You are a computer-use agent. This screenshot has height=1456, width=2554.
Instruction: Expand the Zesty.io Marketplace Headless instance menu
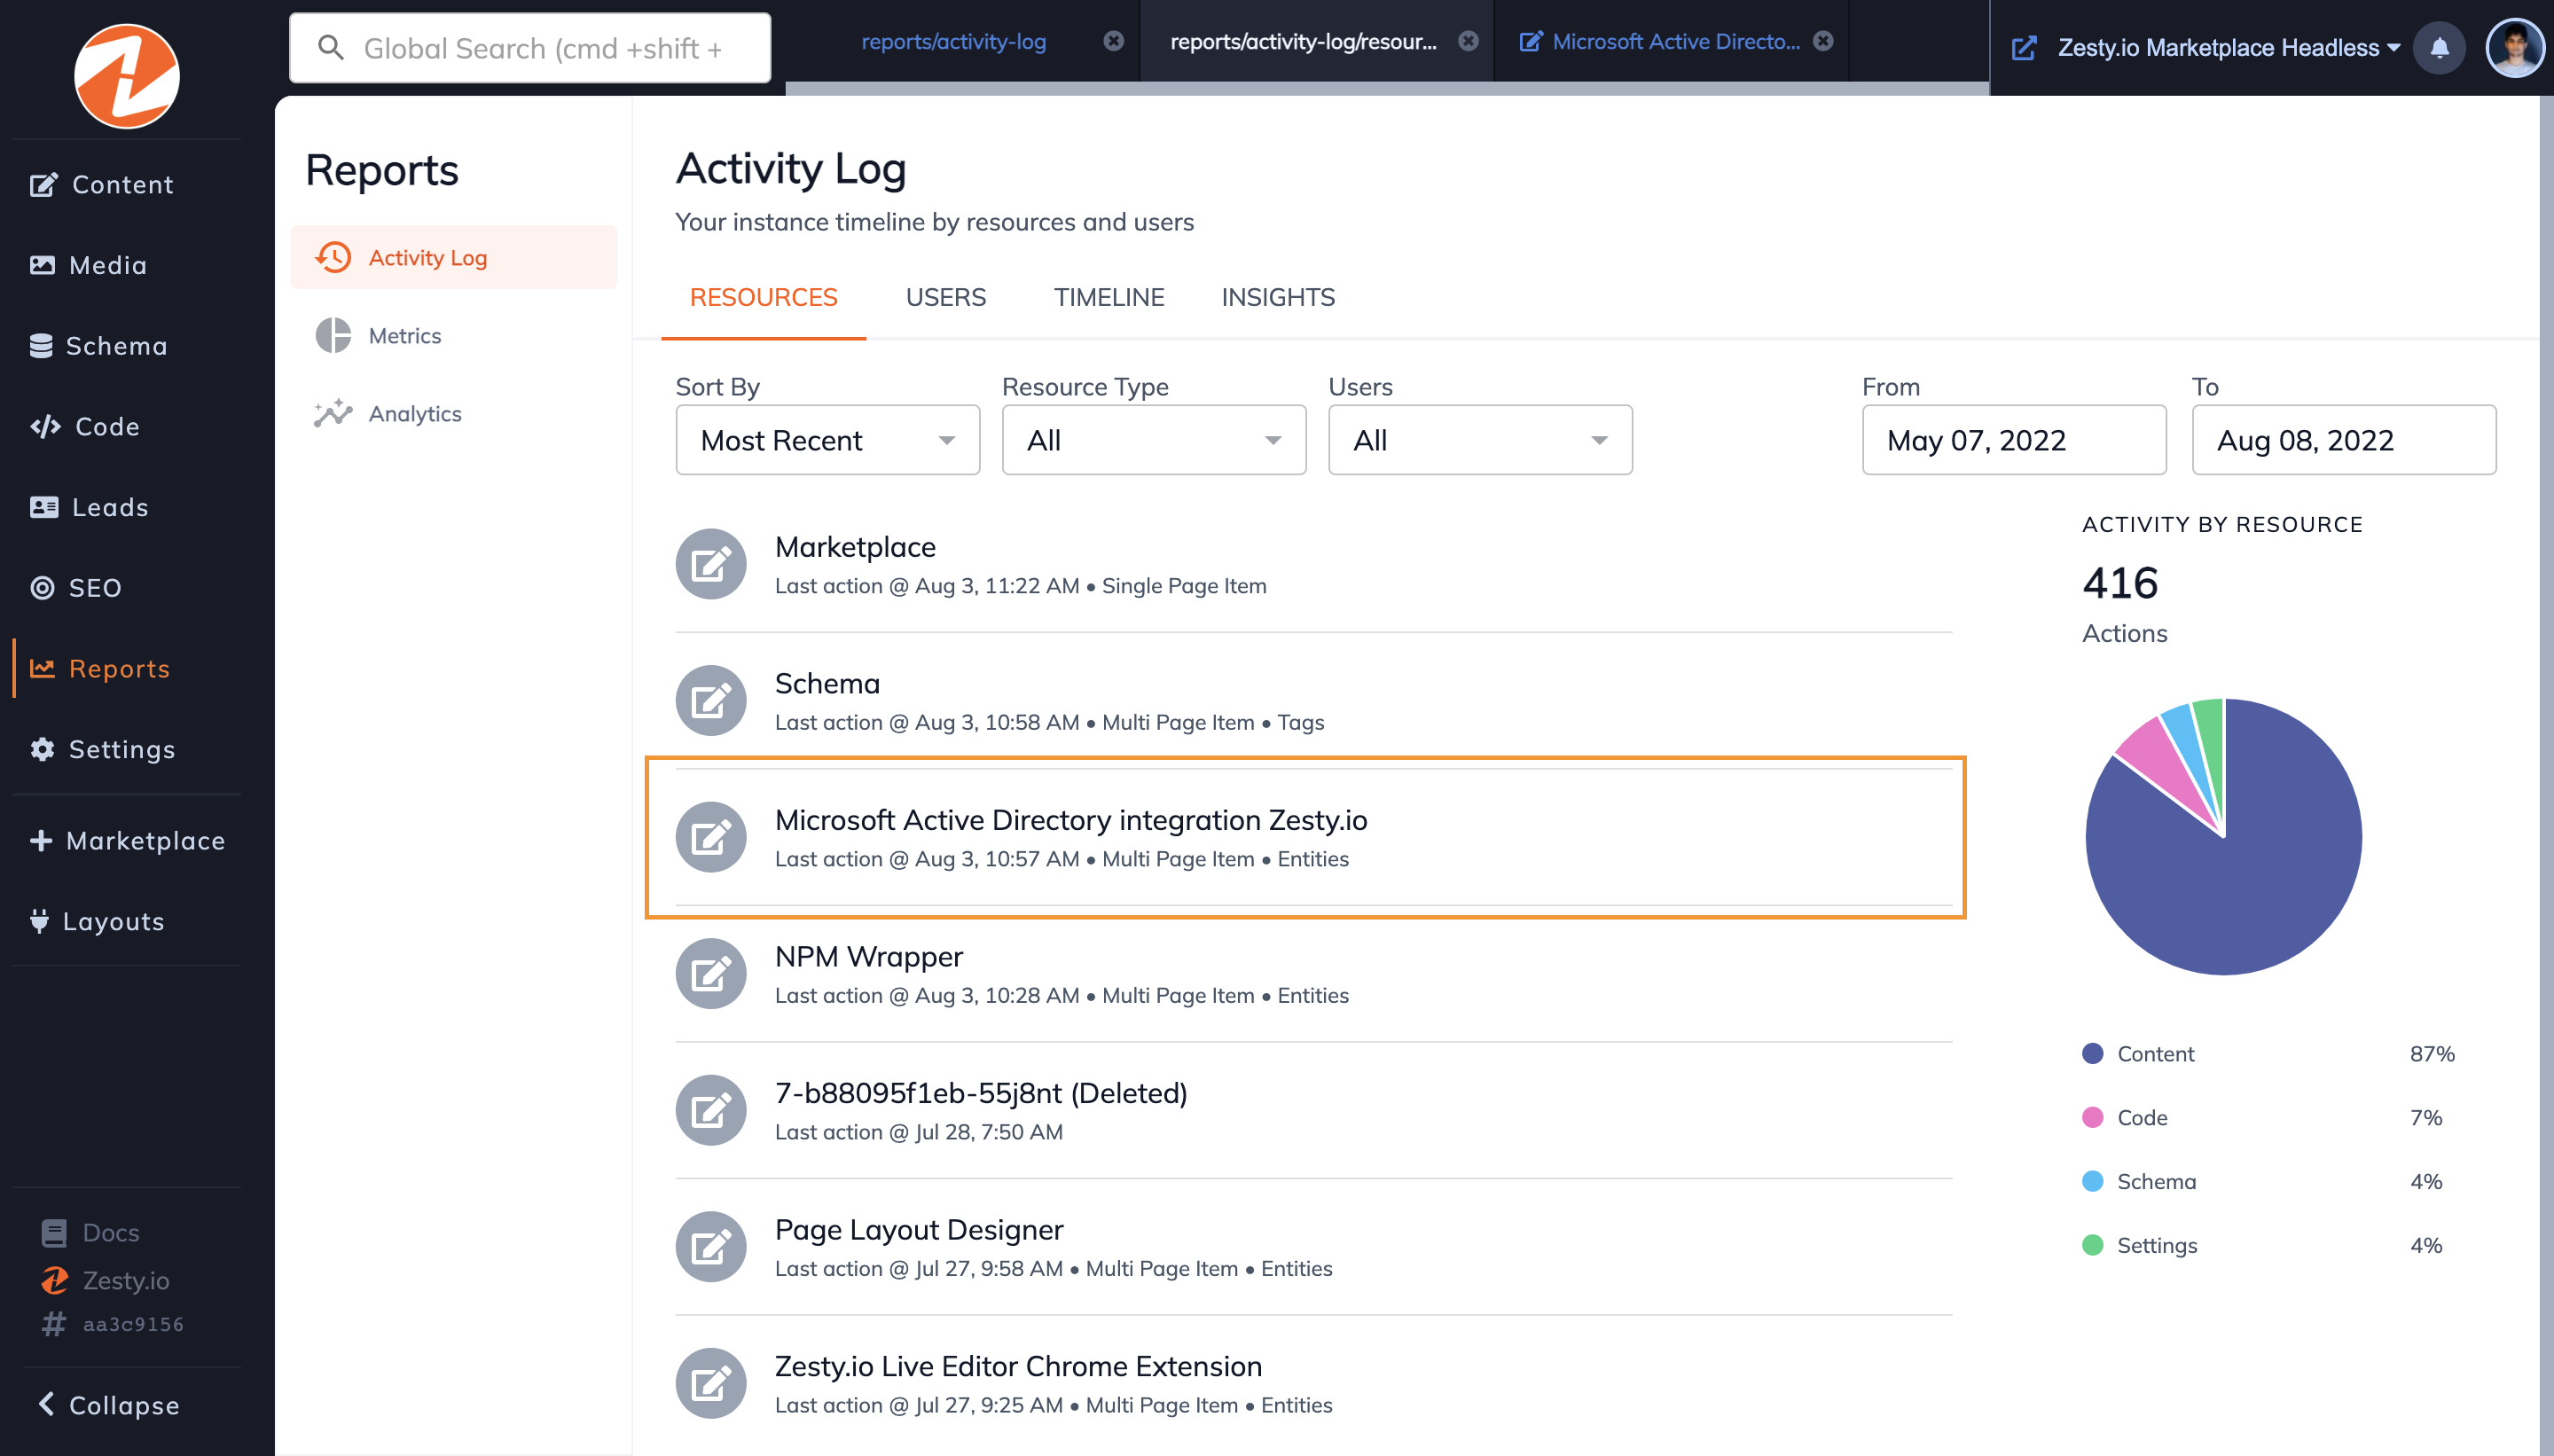[2229, 48]
